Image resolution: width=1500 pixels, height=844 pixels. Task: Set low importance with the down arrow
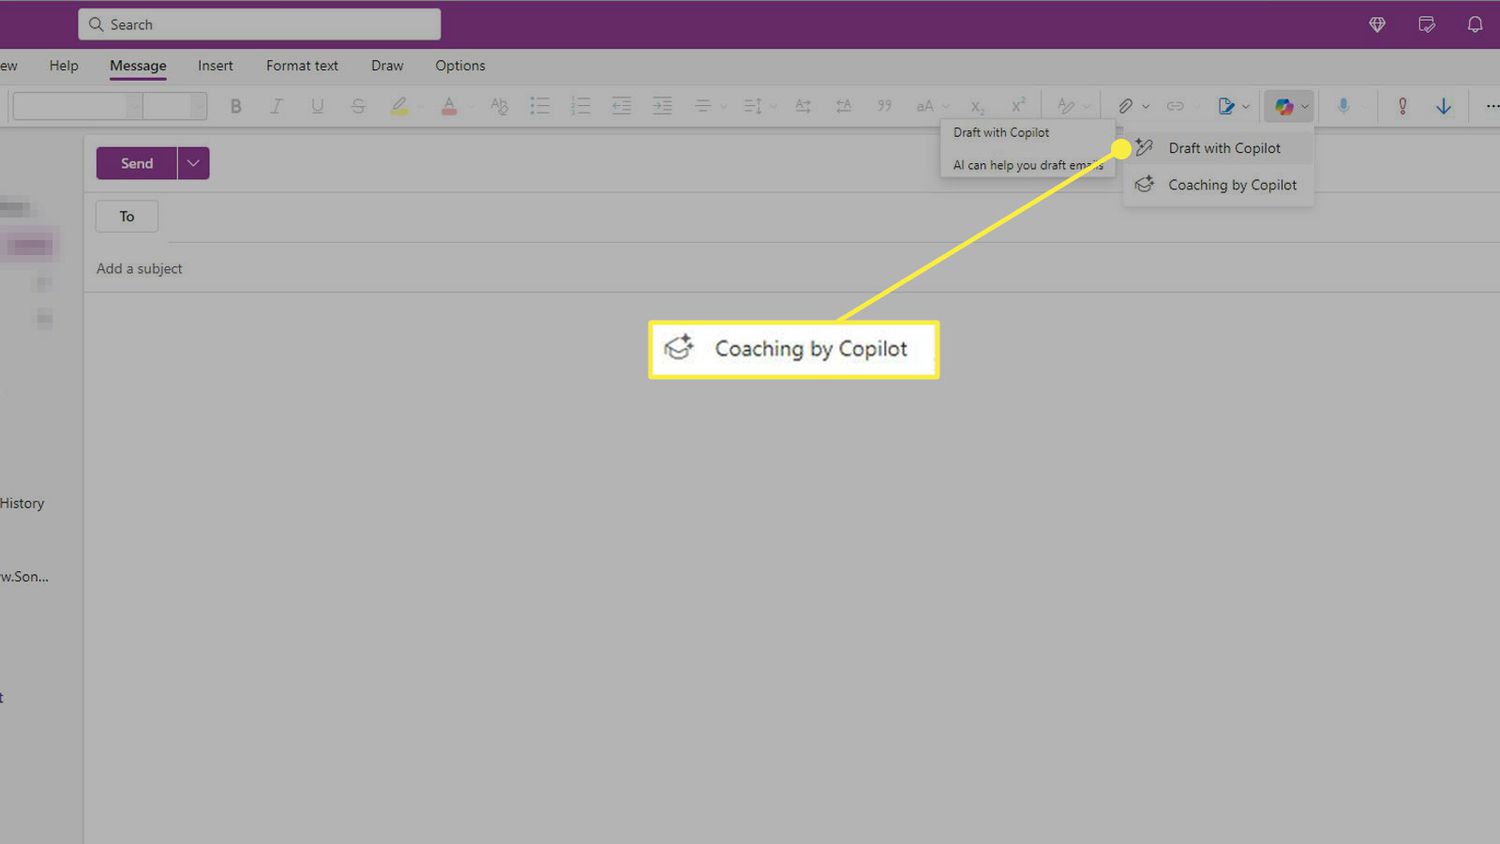click(x=1443, y=106)
